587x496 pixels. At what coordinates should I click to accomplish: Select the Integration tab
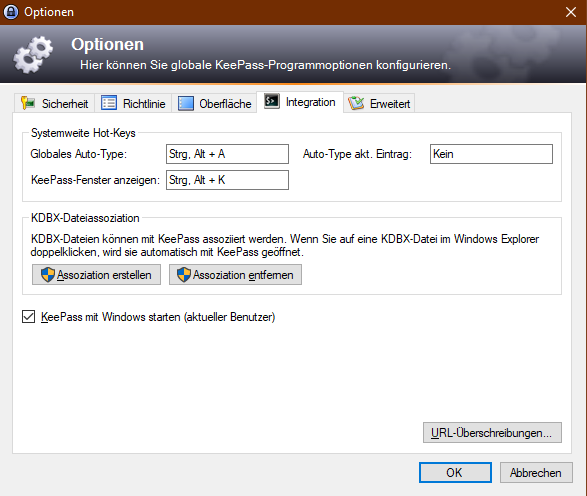tap(300, 102)
